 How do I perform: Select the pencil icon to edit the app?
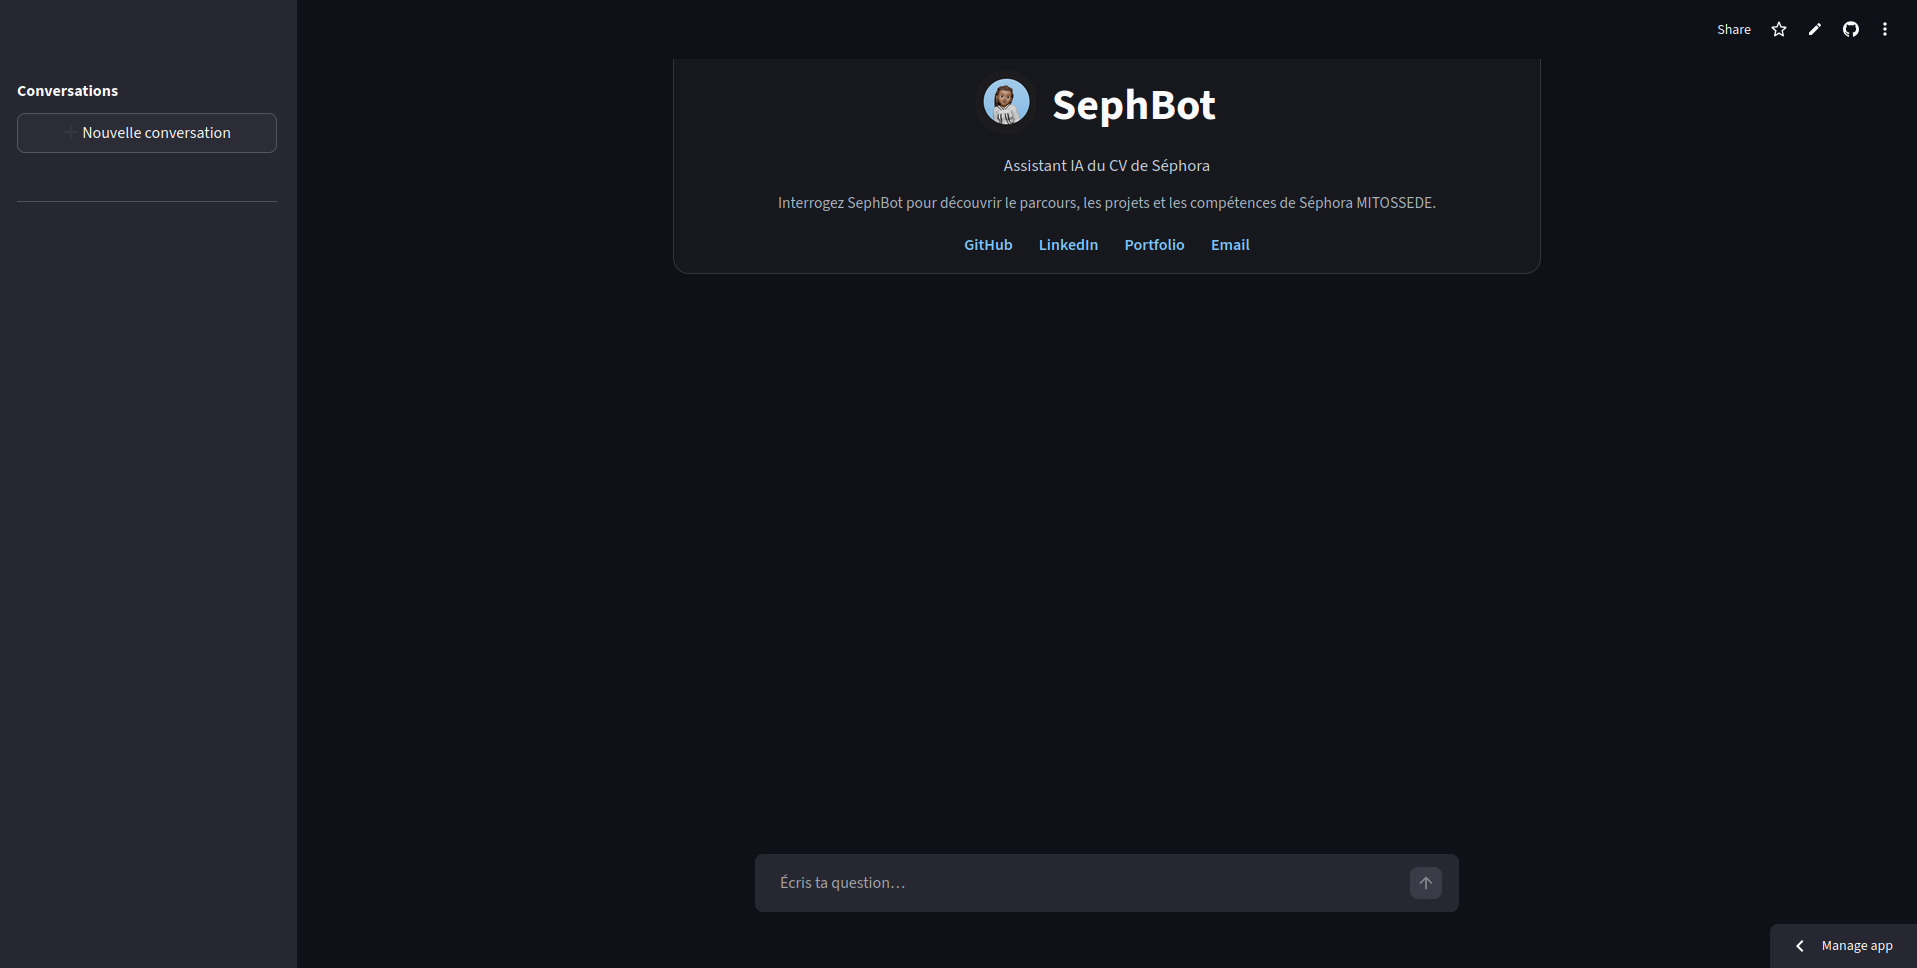pos(1814,29)
